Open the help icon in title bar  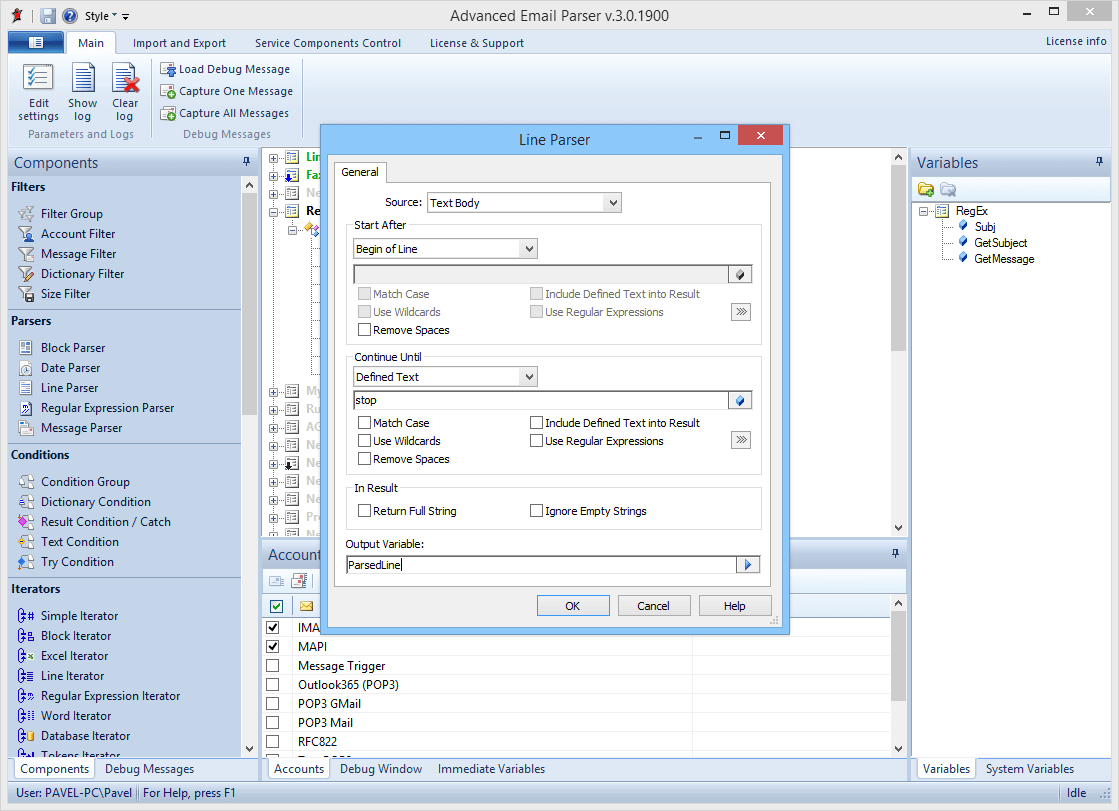70,16
